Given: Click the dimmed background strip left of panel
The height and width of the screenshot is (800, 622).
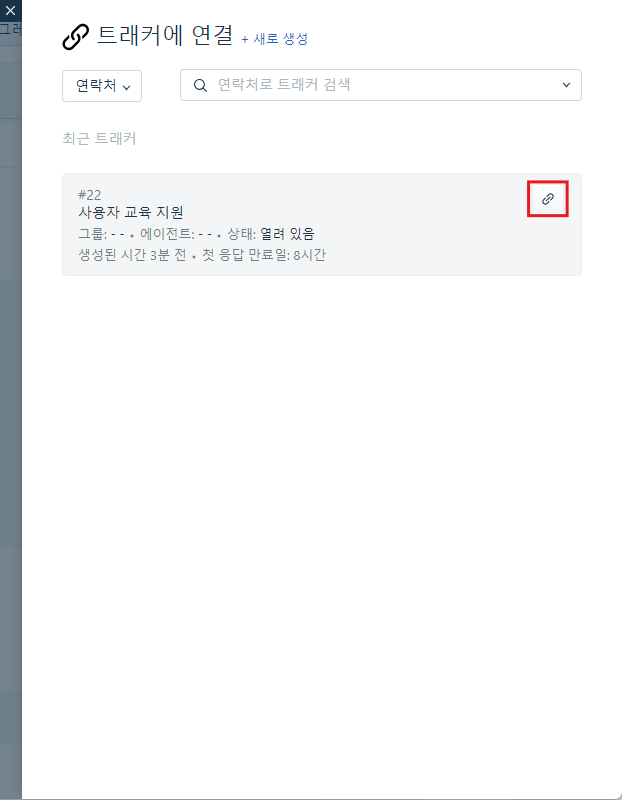Looking at the screenshot, I should [11, 408].
